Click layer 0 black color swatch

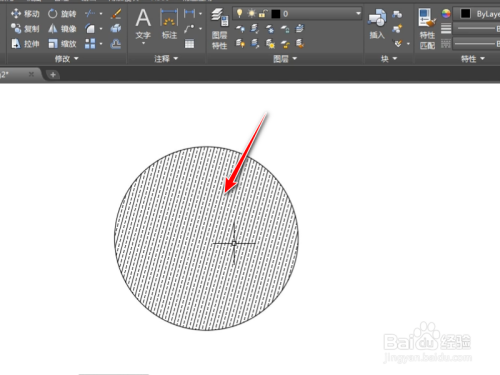tap(276, 14)
